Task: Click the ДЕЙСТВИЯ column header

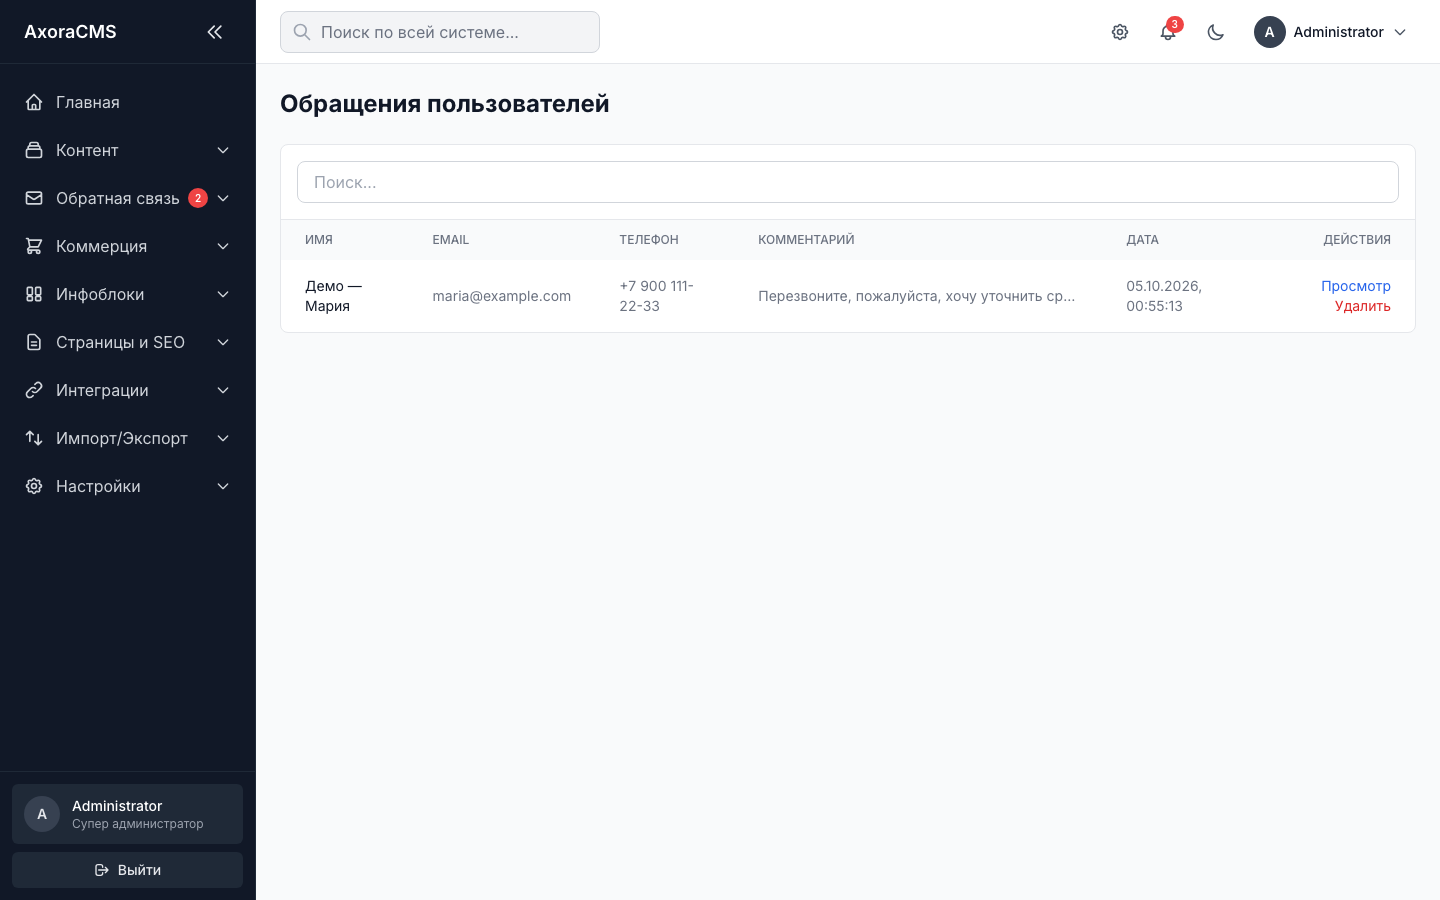Action: coord(1357,240)
